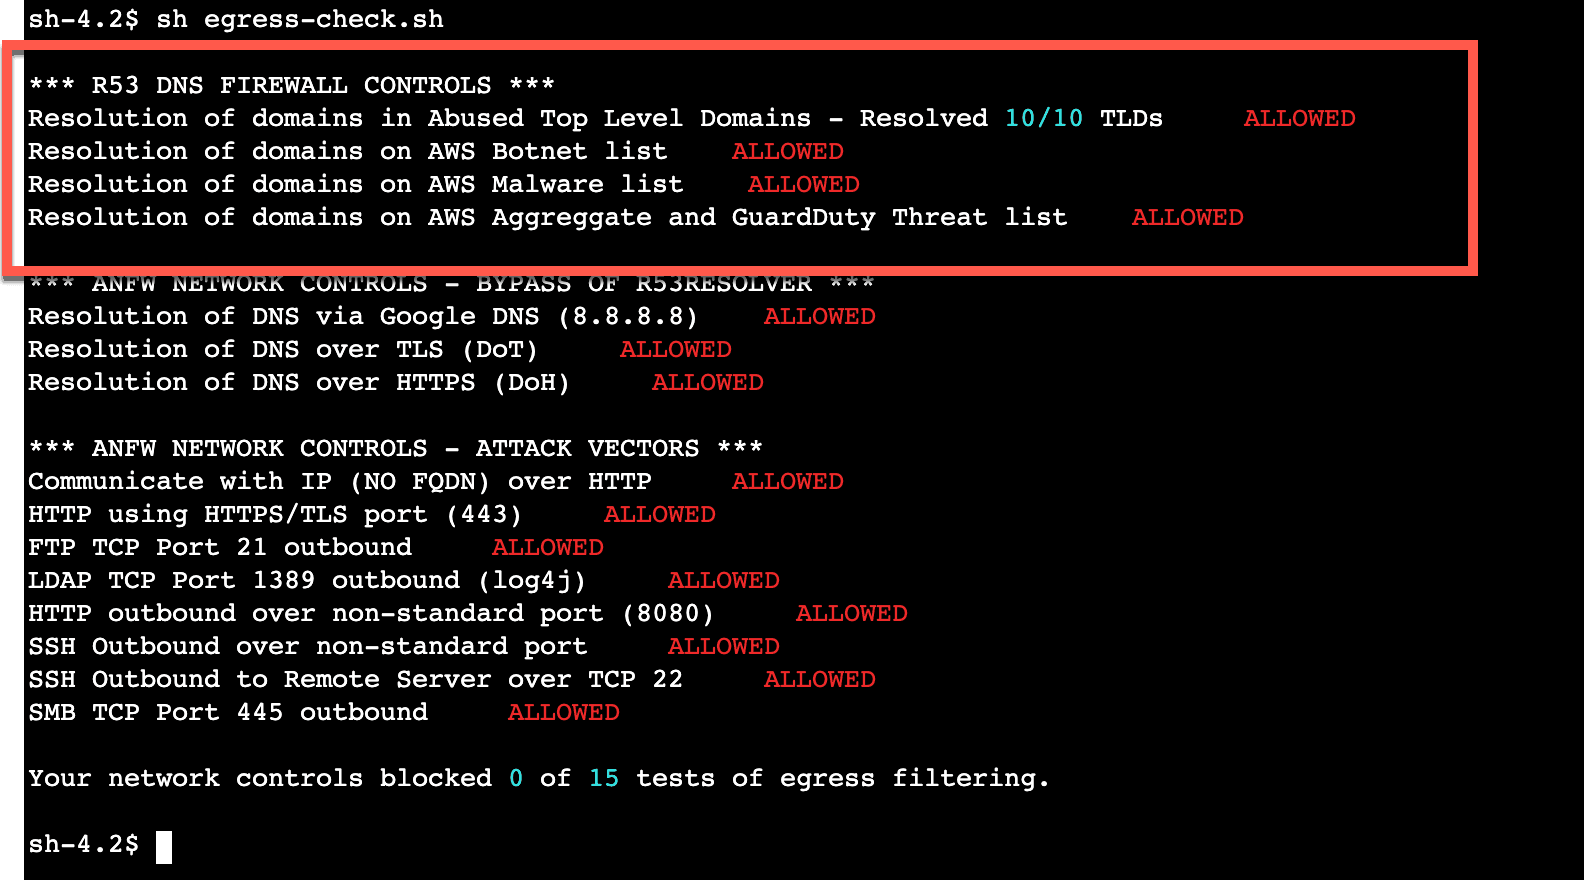Click ALLOWED next to DNS over TLS

(x=676, y=349)
